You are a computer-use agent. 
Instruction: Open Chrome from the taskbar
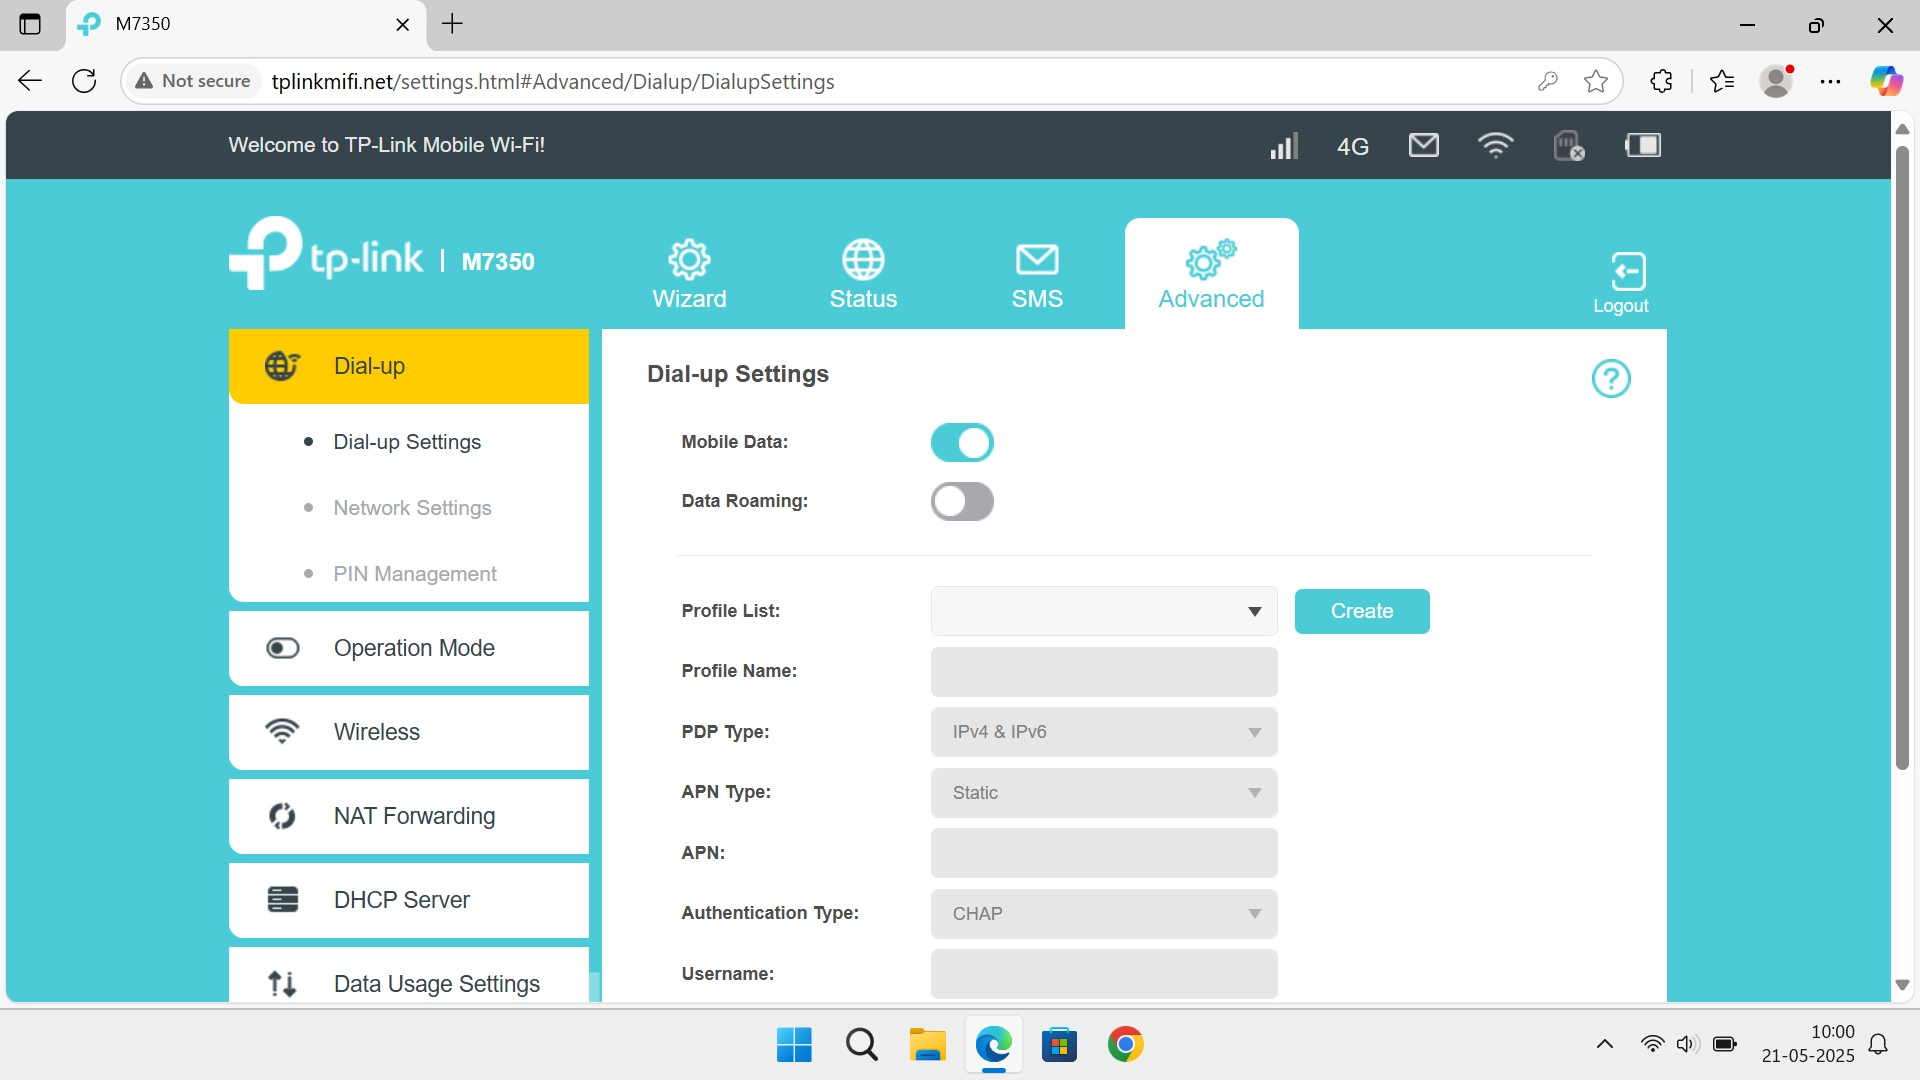tap(1126, 1043)
